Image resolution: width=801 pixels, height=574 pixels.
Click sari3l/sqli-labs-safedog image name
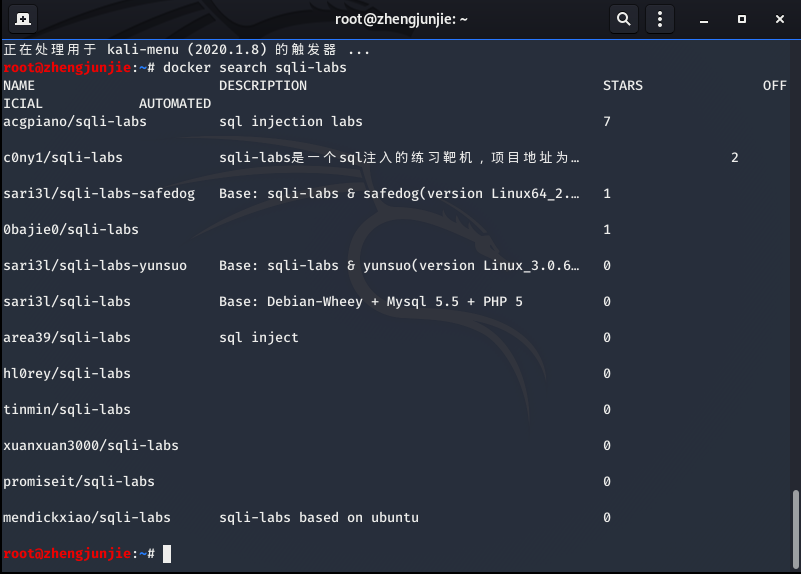coord(99,193)
